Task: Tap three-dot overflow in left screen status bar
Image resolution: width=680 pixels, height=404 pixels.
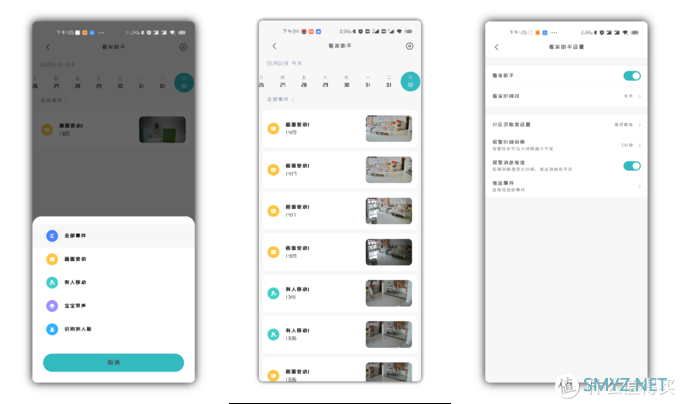Action: pyautogui.click(x=101, y=33)
